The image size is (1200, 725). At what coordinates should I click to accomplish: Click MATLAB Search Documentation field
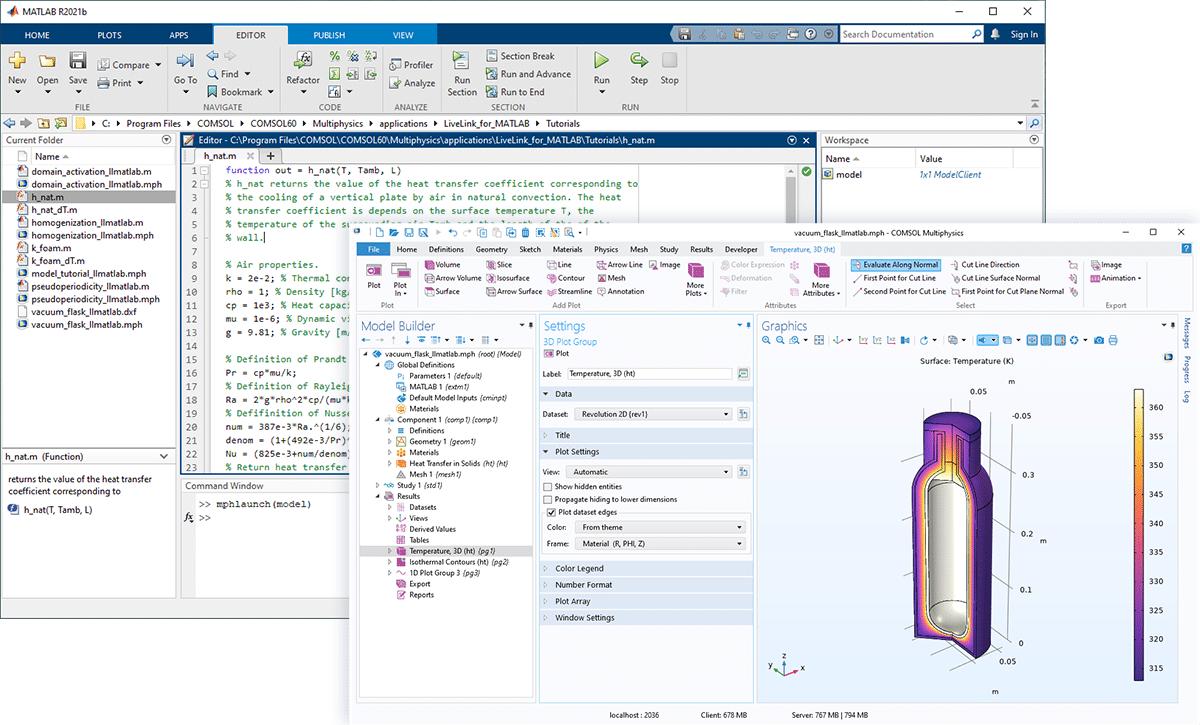pos(911,34)
